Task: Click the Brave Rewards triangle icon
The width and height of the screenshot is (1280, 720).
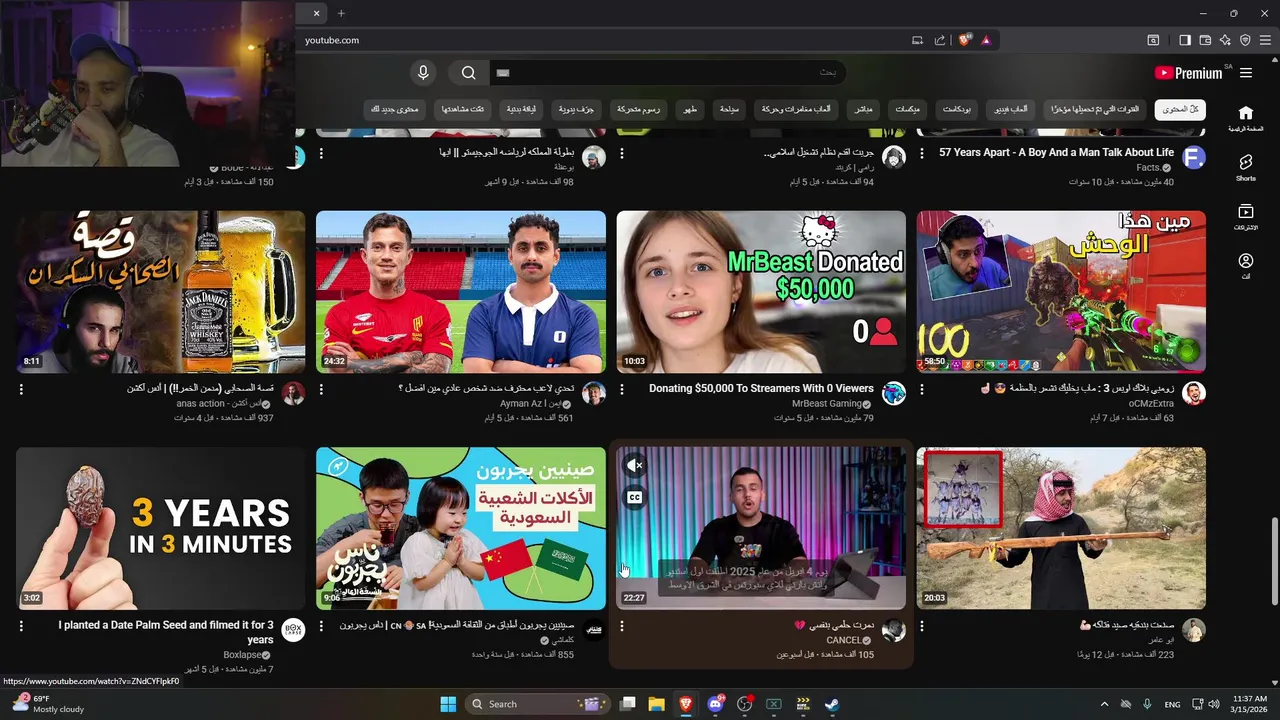Action: coord(986,40)
